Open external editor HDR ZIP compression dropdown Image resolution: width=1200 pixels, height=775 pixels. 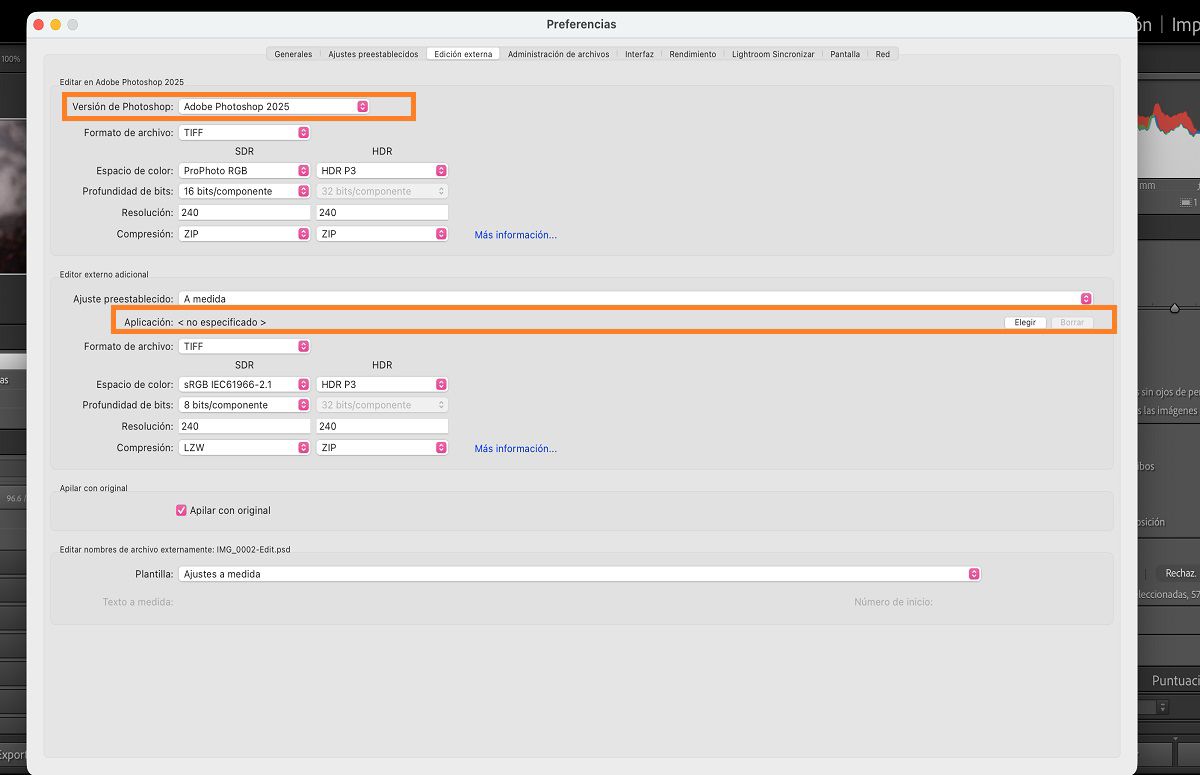point(382,448)
